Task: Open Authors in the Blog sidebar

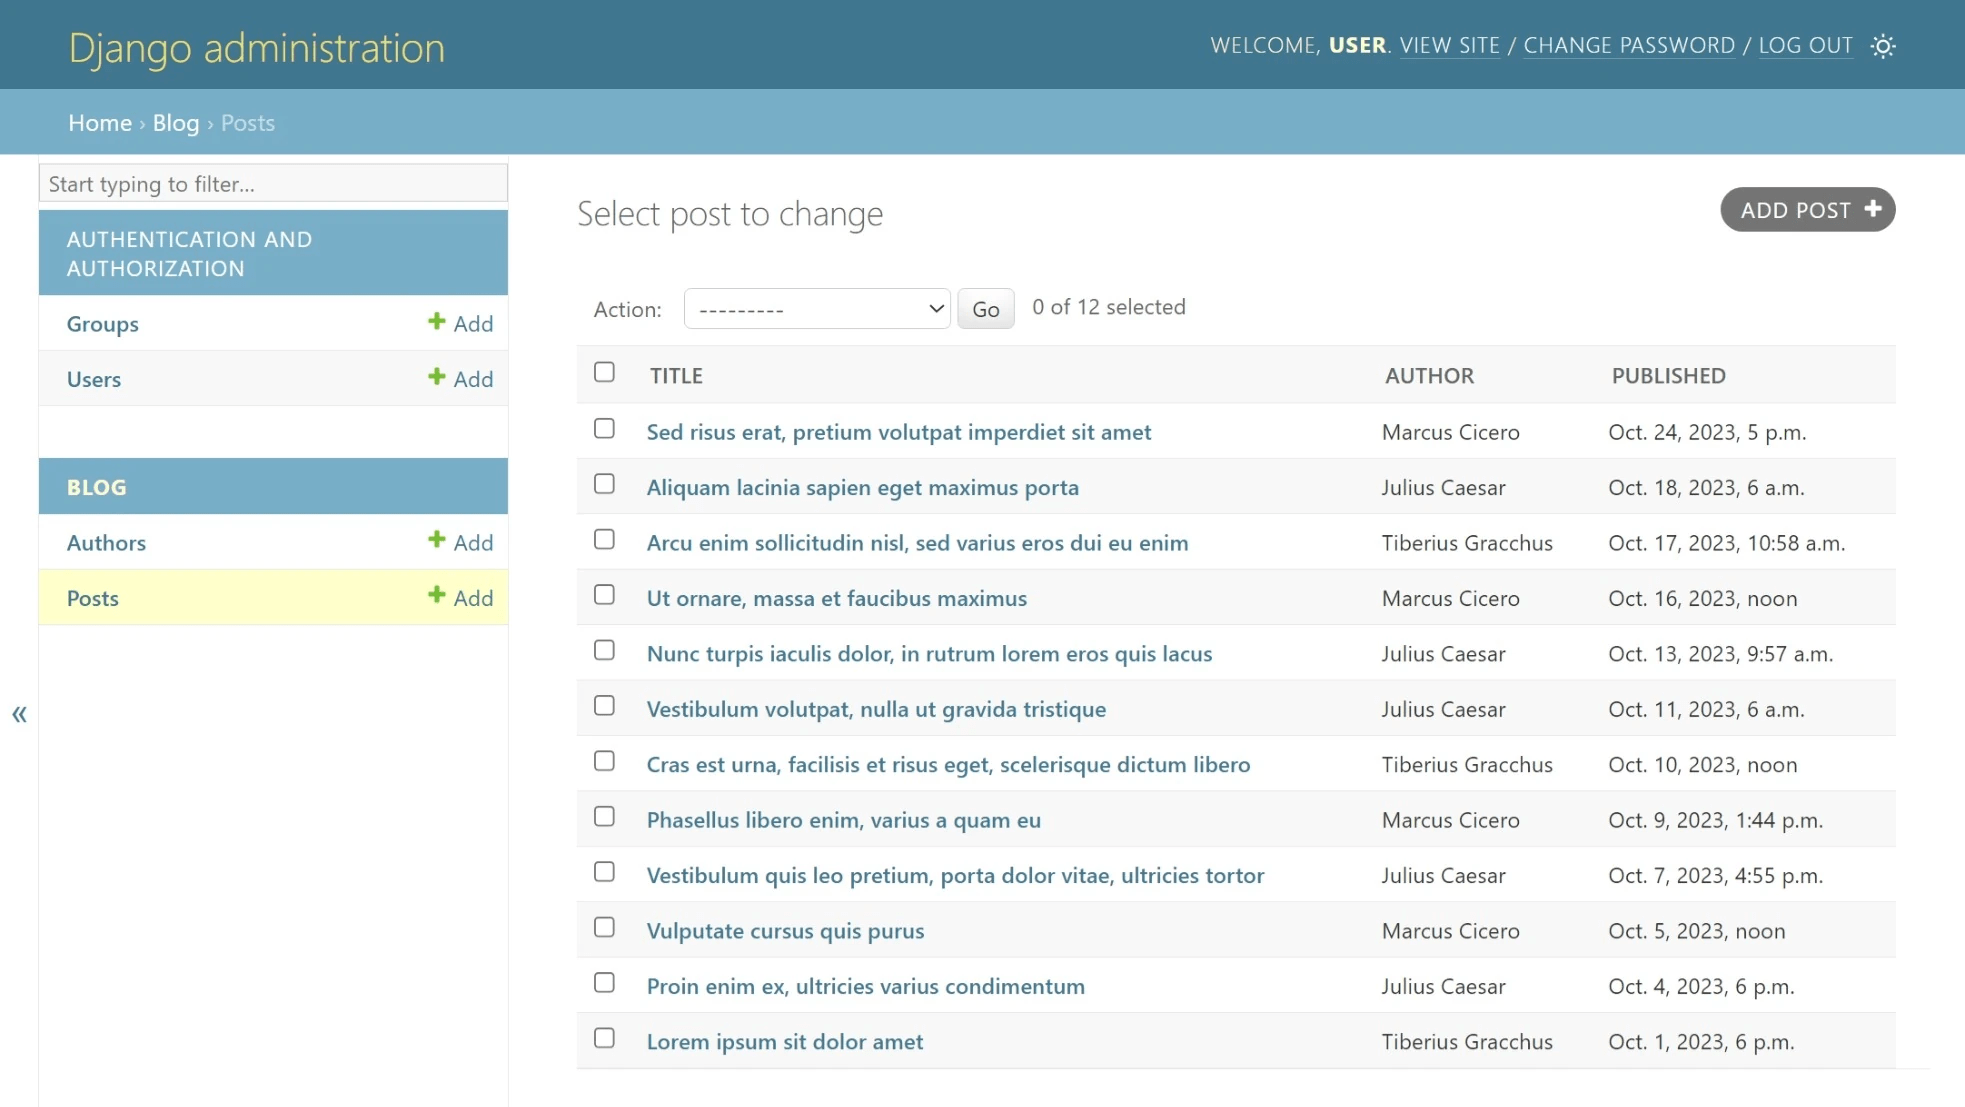Action: pyautogui.click(x=106, y=543)
